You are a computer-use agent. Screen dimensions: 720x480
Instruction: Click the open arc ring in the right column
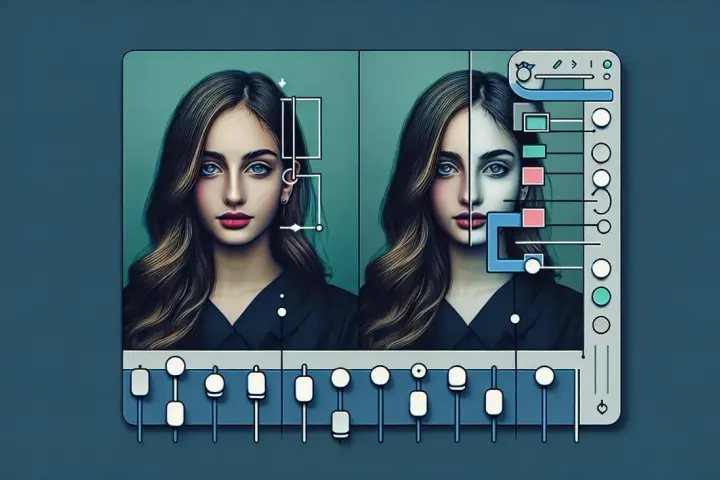603,201
